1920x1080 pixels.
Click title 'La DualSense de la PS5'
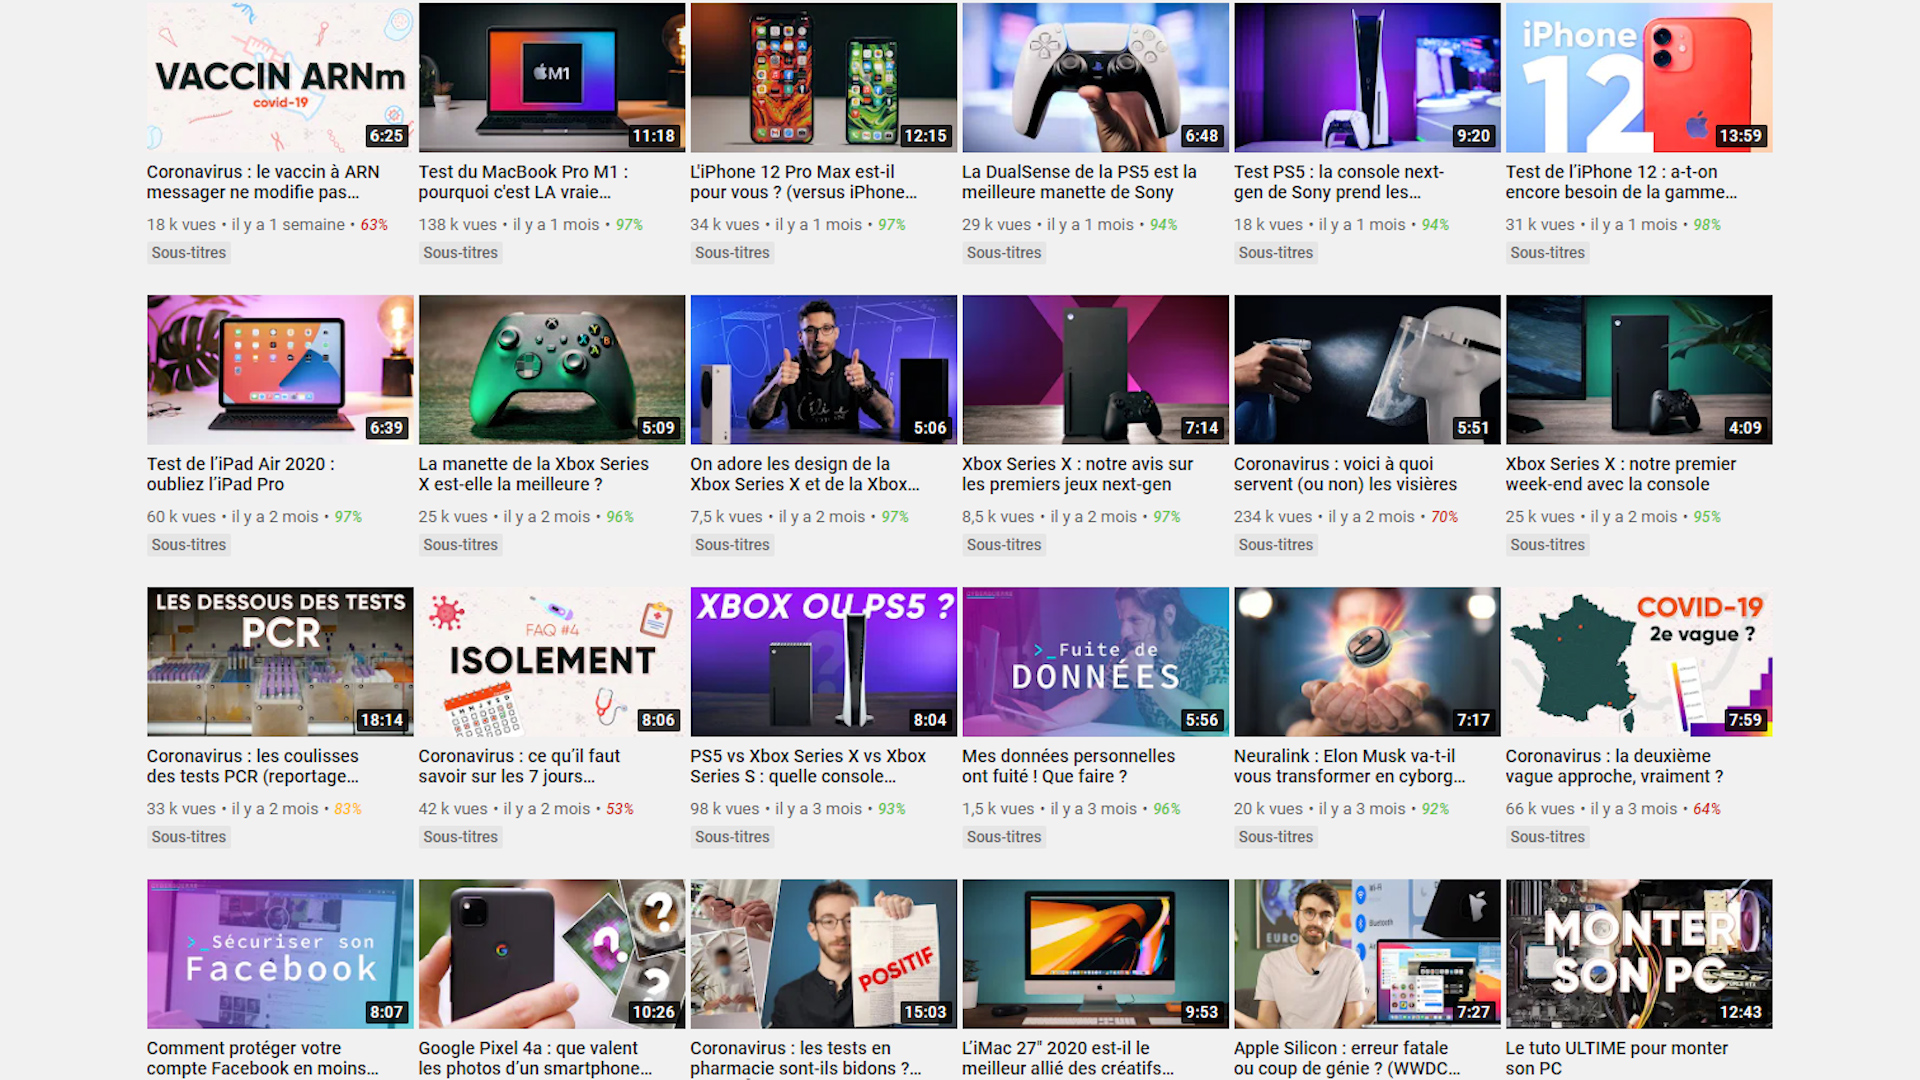pyautogui.click(x=1079, y=182)
